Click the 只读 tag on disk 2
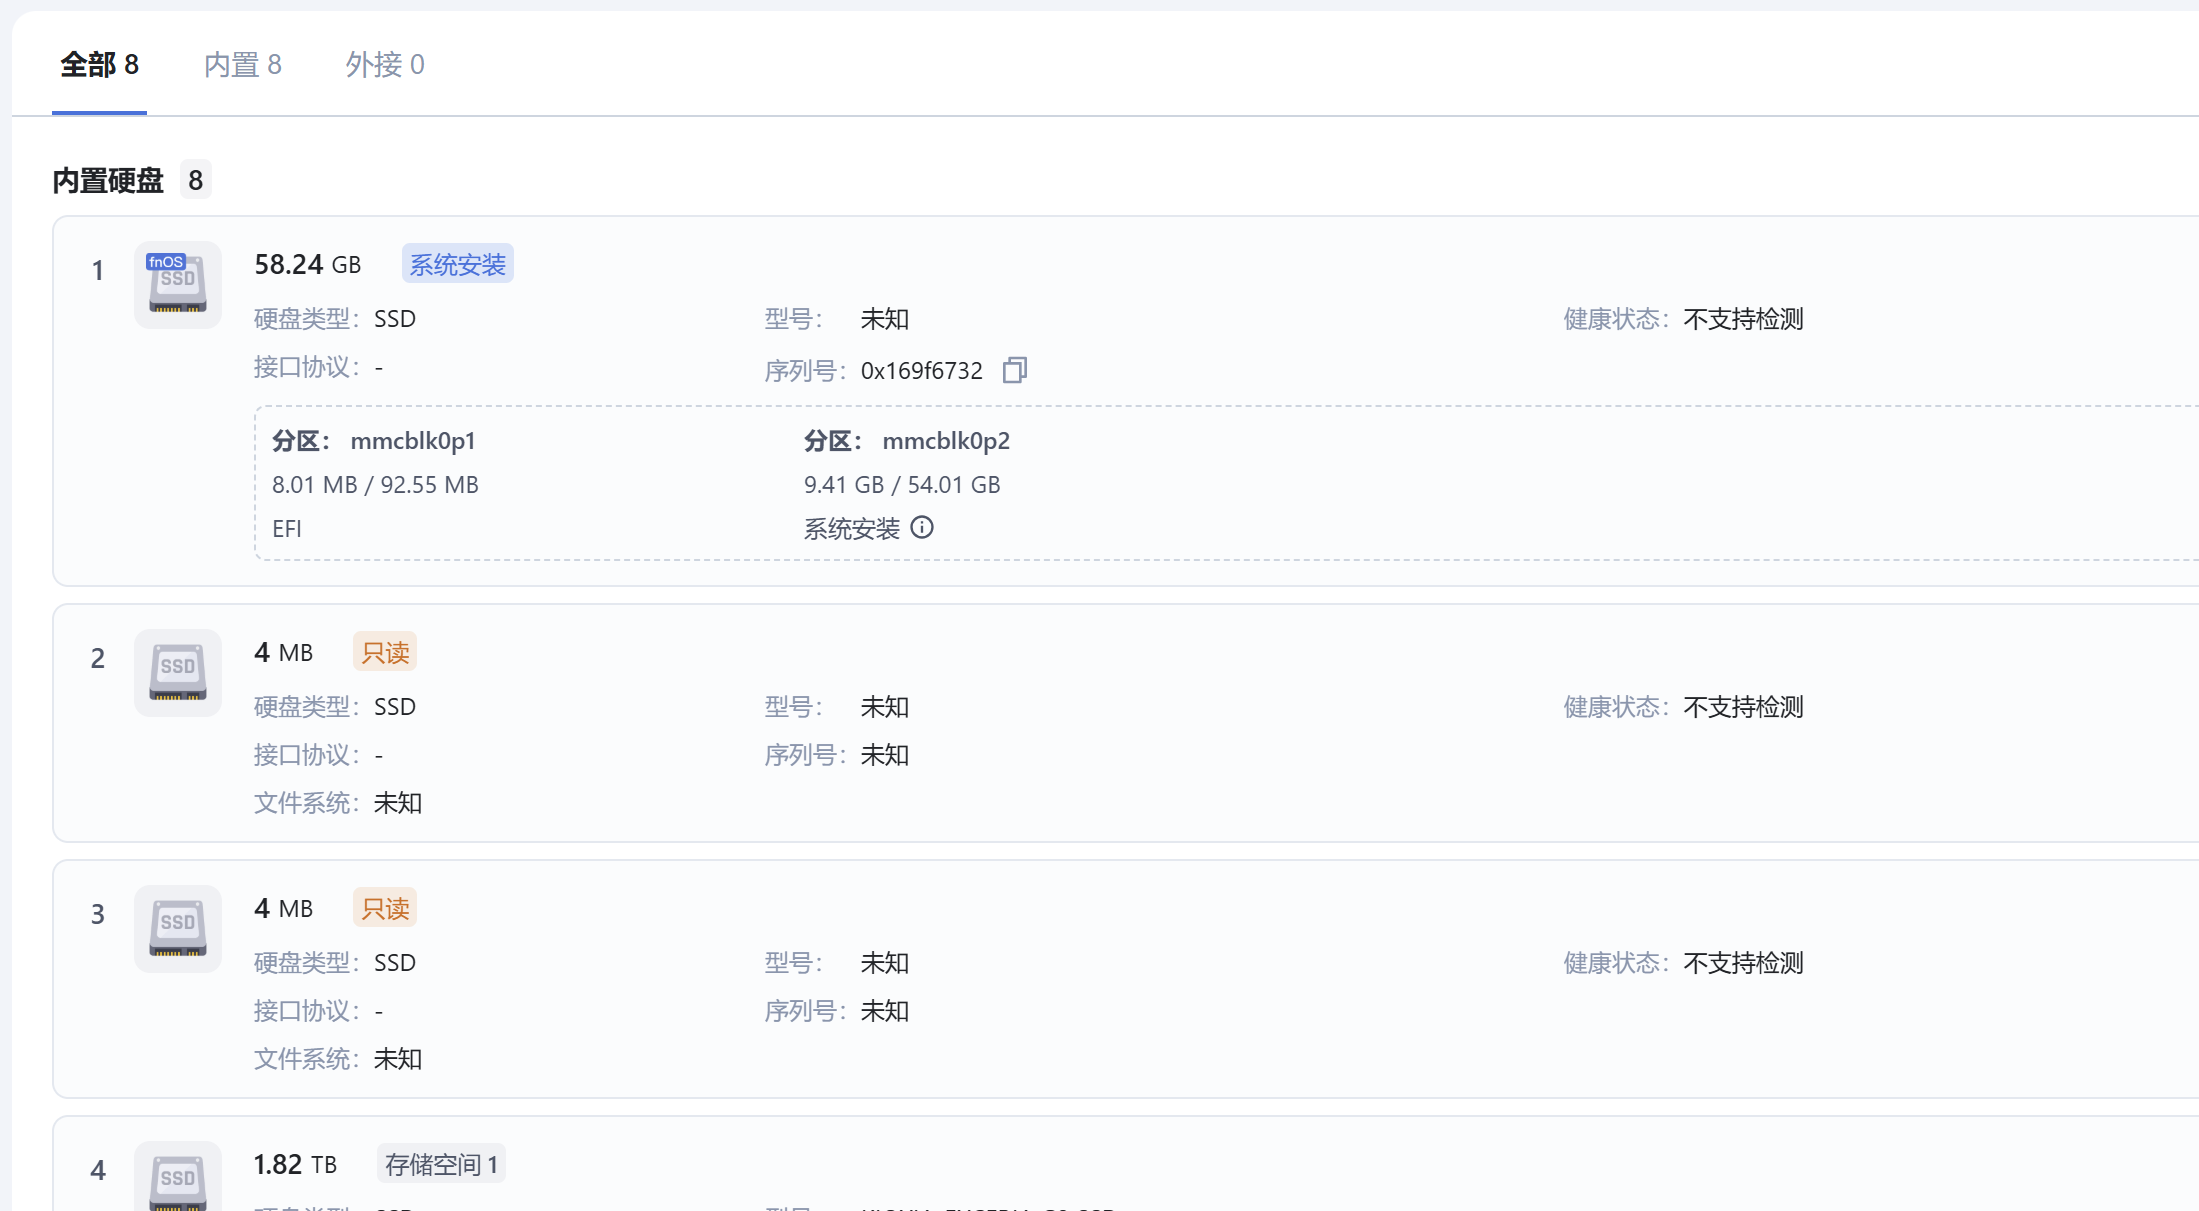 pyautogui.click(x=385, y=652)
